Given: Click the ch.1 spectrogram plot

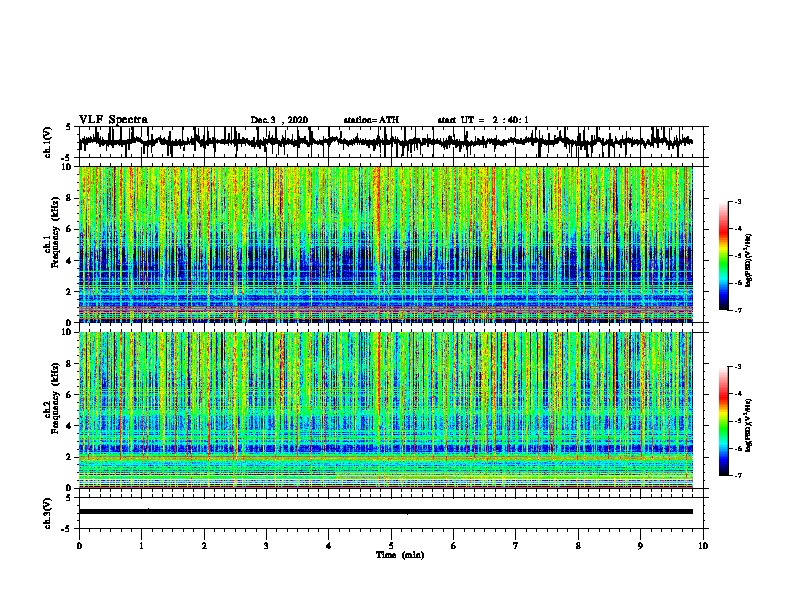Looking at the screenshot, I should pyautogui.click(x=385, y=244).
